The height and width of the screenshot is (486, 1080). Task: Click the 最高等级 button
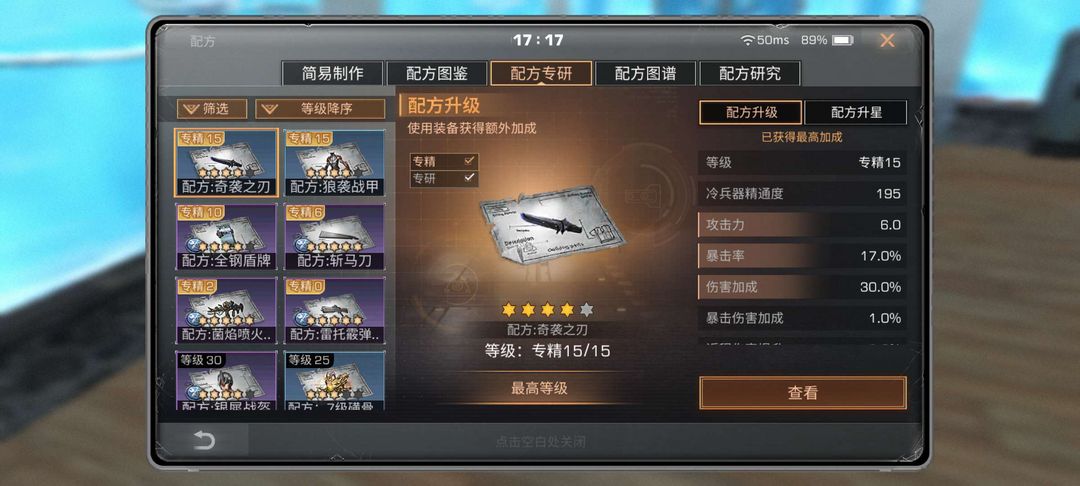(x=539, y=388)
